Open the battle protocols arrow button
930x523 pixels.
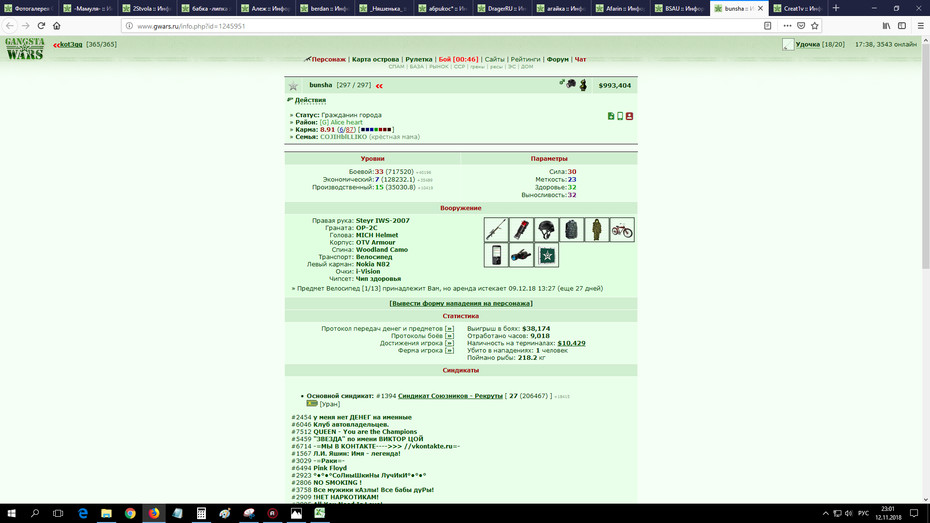449,336
